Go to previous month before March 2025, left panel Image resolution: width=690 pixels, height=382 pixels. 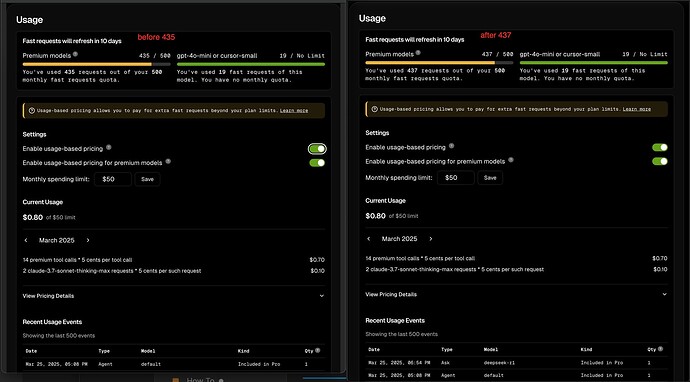(26, 240)
